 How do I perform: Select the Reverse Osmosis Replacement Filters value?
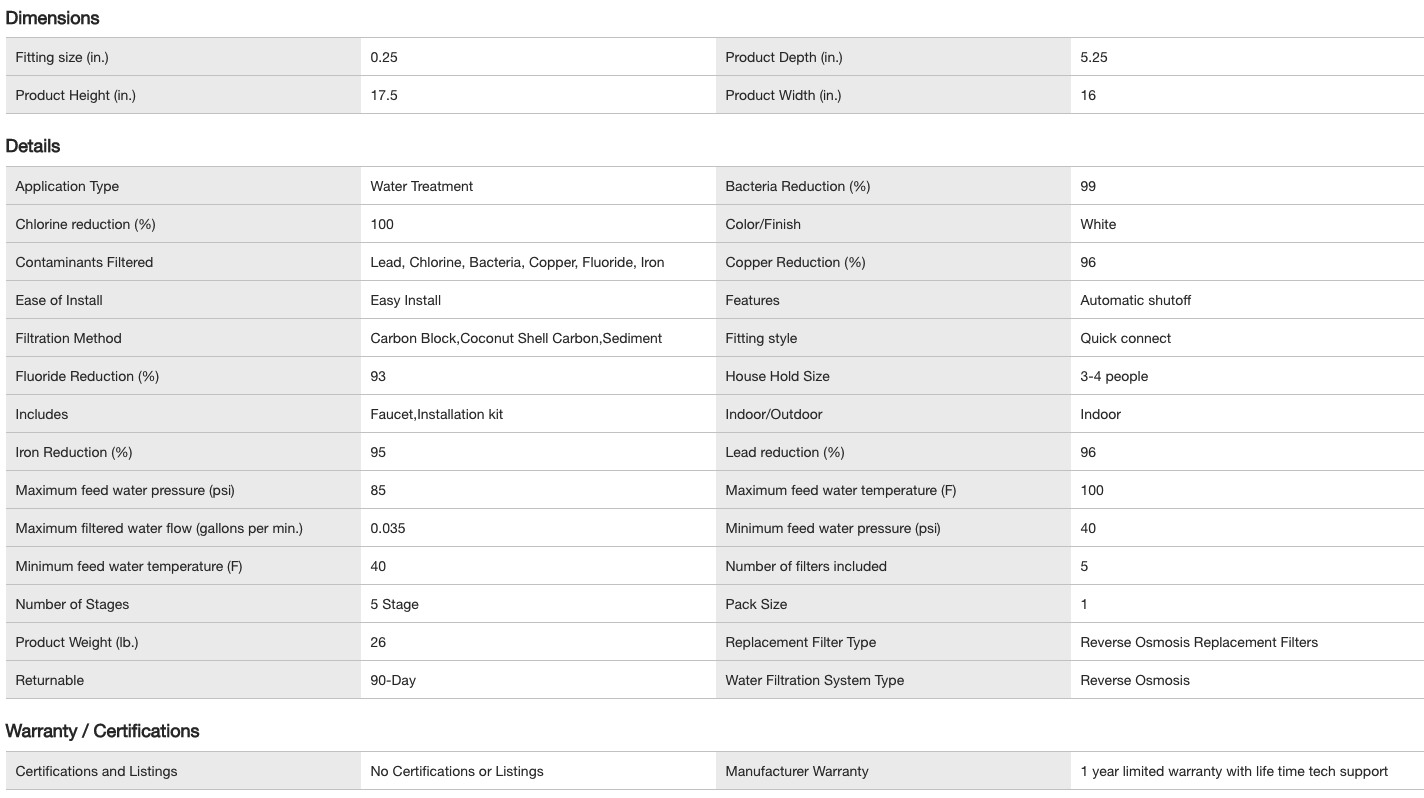tap(1198, 642)
